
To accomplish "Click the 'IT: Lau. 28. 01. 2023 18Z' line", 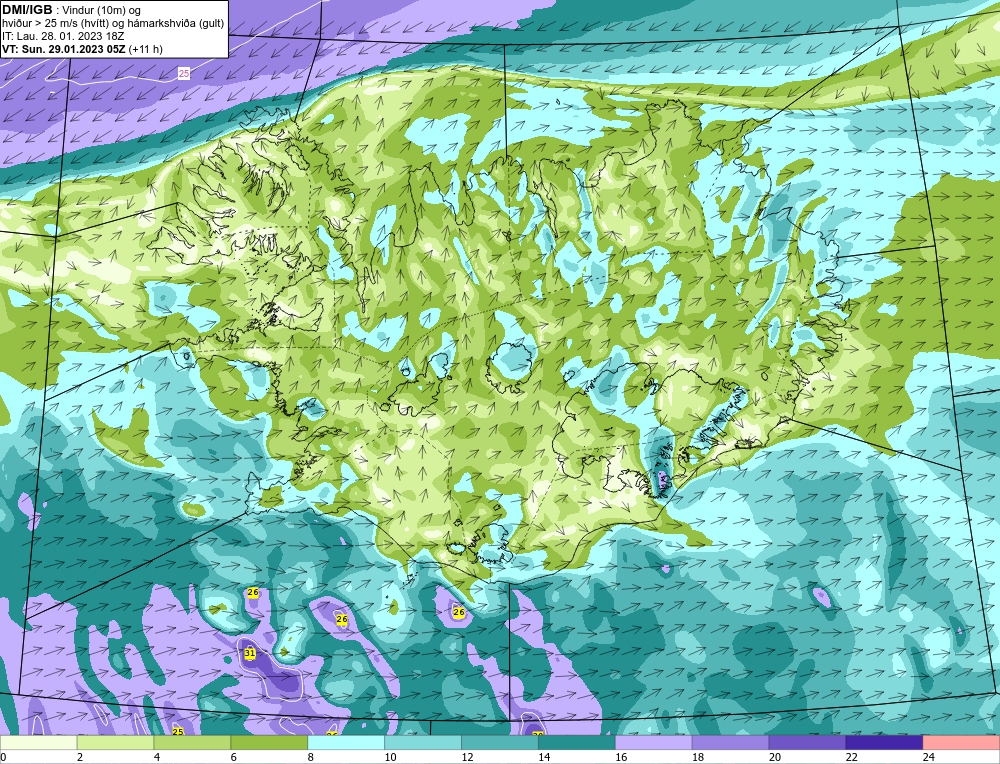I will 63,36.
